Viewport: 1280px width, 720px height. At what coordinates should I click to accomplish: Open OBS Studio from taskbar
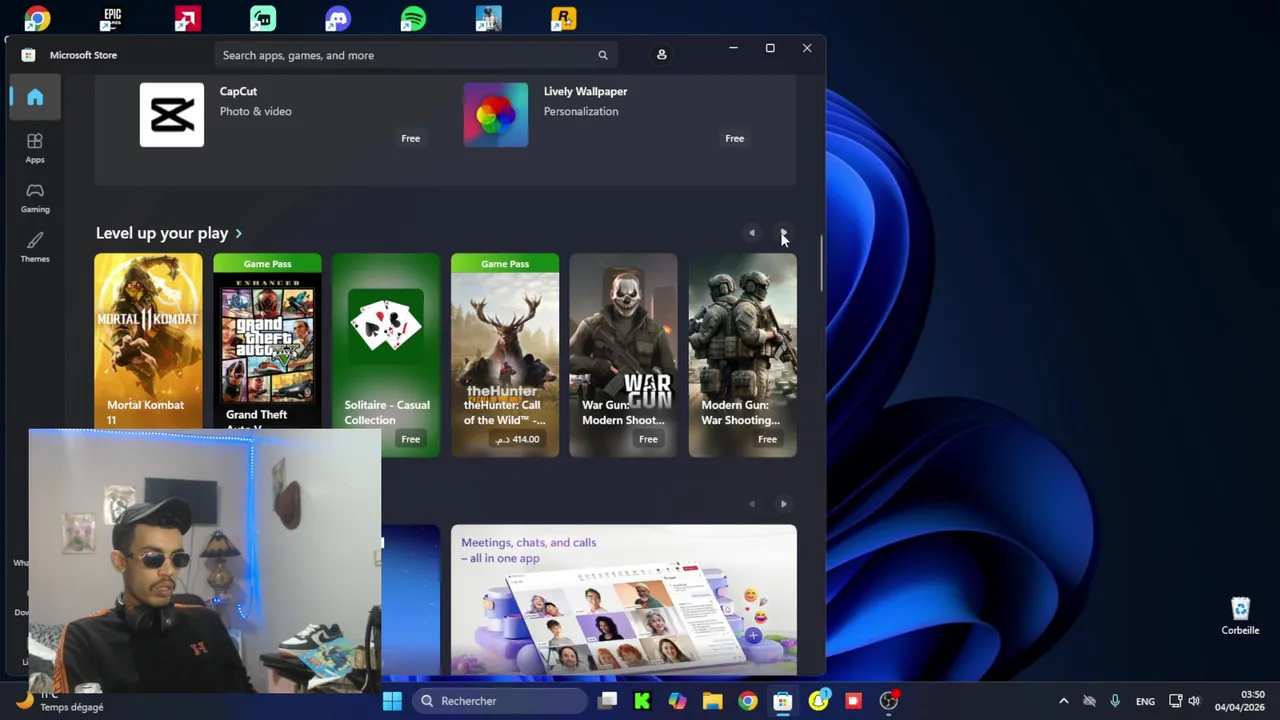pos(888,701)
